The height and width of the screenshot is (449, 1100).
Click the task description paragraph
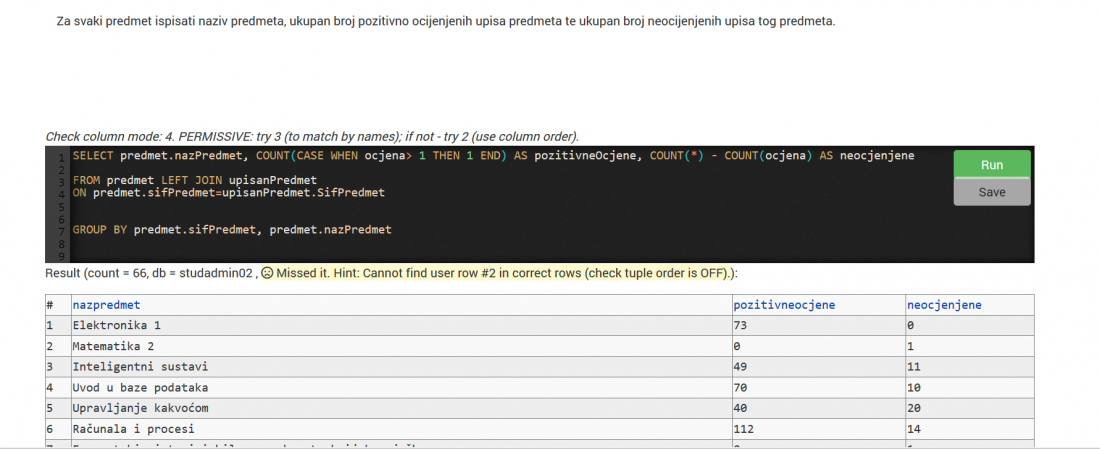click(x=446, y=21)
